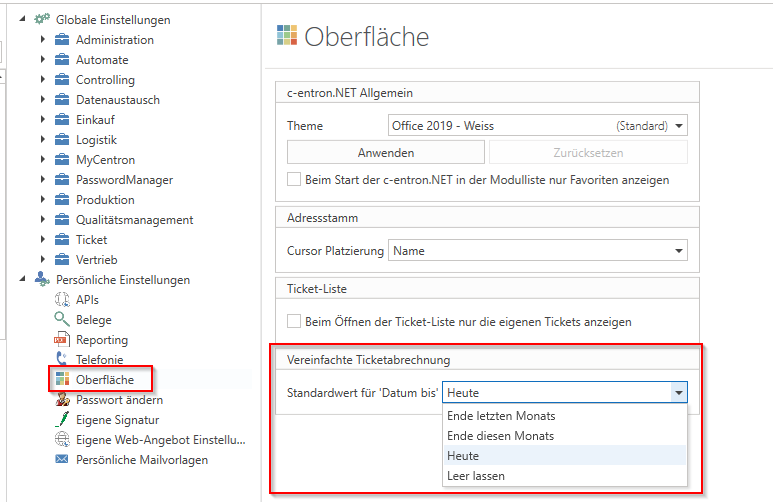Click the APIs globe icon
Screen dimensions: 773x502
click(61, 300)
